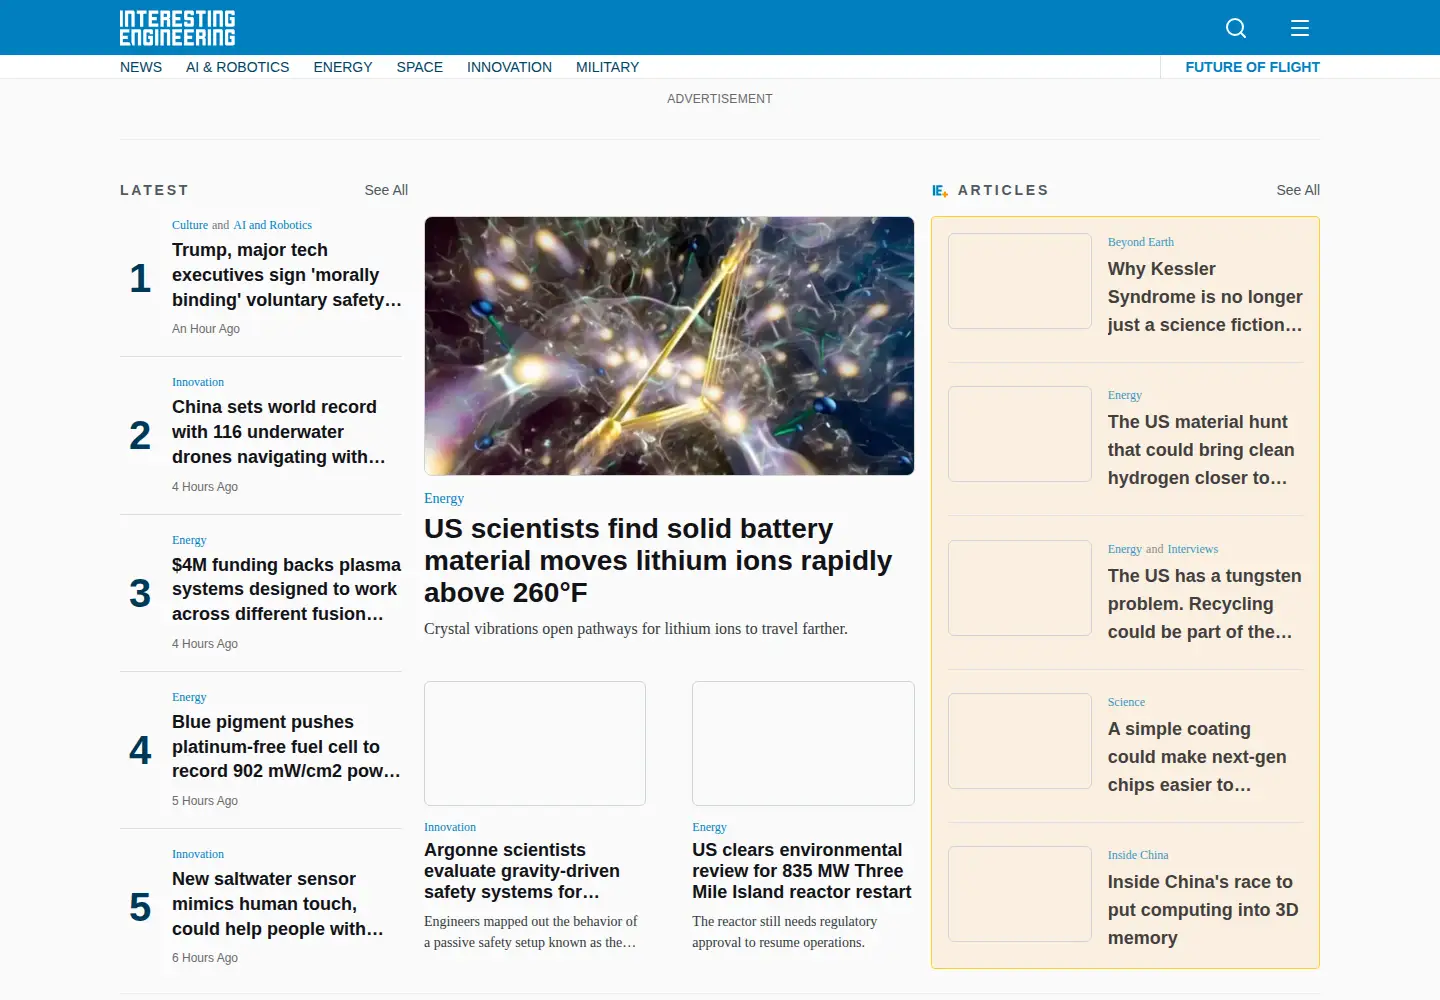Click the AI and Robotics category tag
This screenshot has height=1000, width=1440.
tap(273, 225)
